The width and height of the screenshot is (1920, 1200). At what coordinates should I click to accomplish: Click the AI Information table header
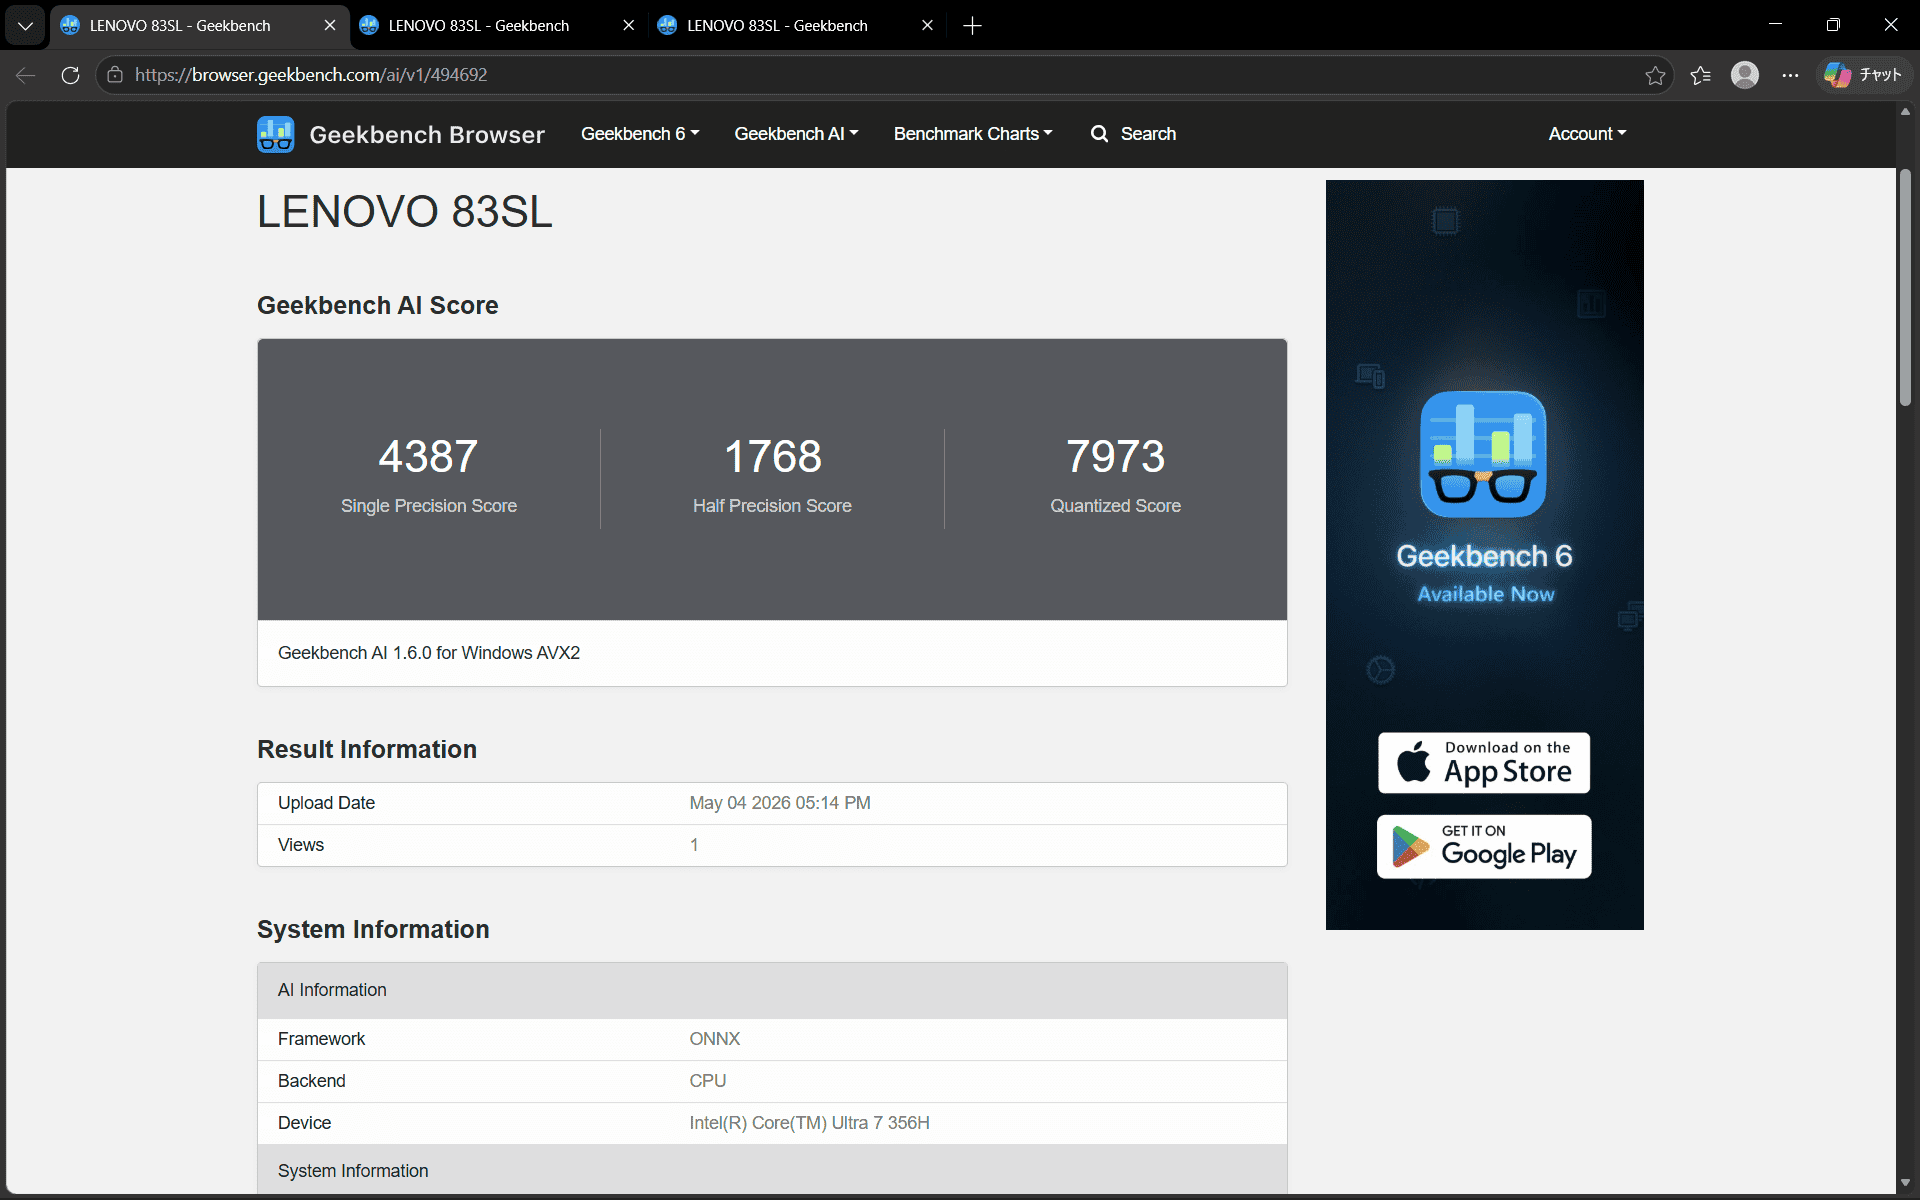[x=772, y=990]
